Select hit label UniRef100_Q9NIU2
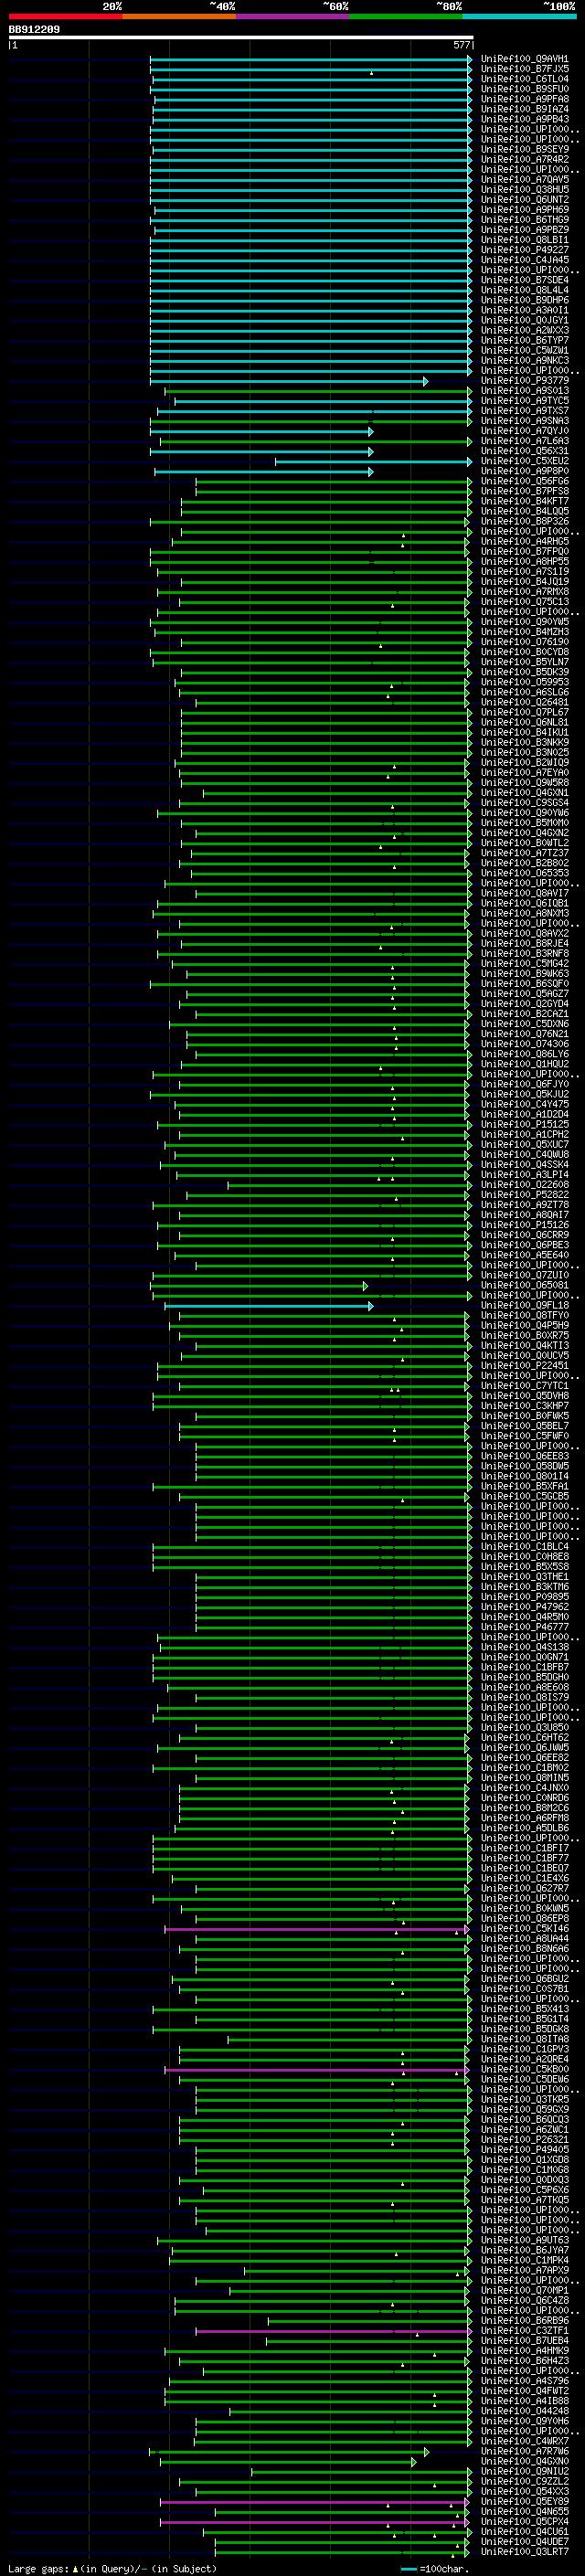Viewport: 585px width, 2576px height. pos(525,2472)
